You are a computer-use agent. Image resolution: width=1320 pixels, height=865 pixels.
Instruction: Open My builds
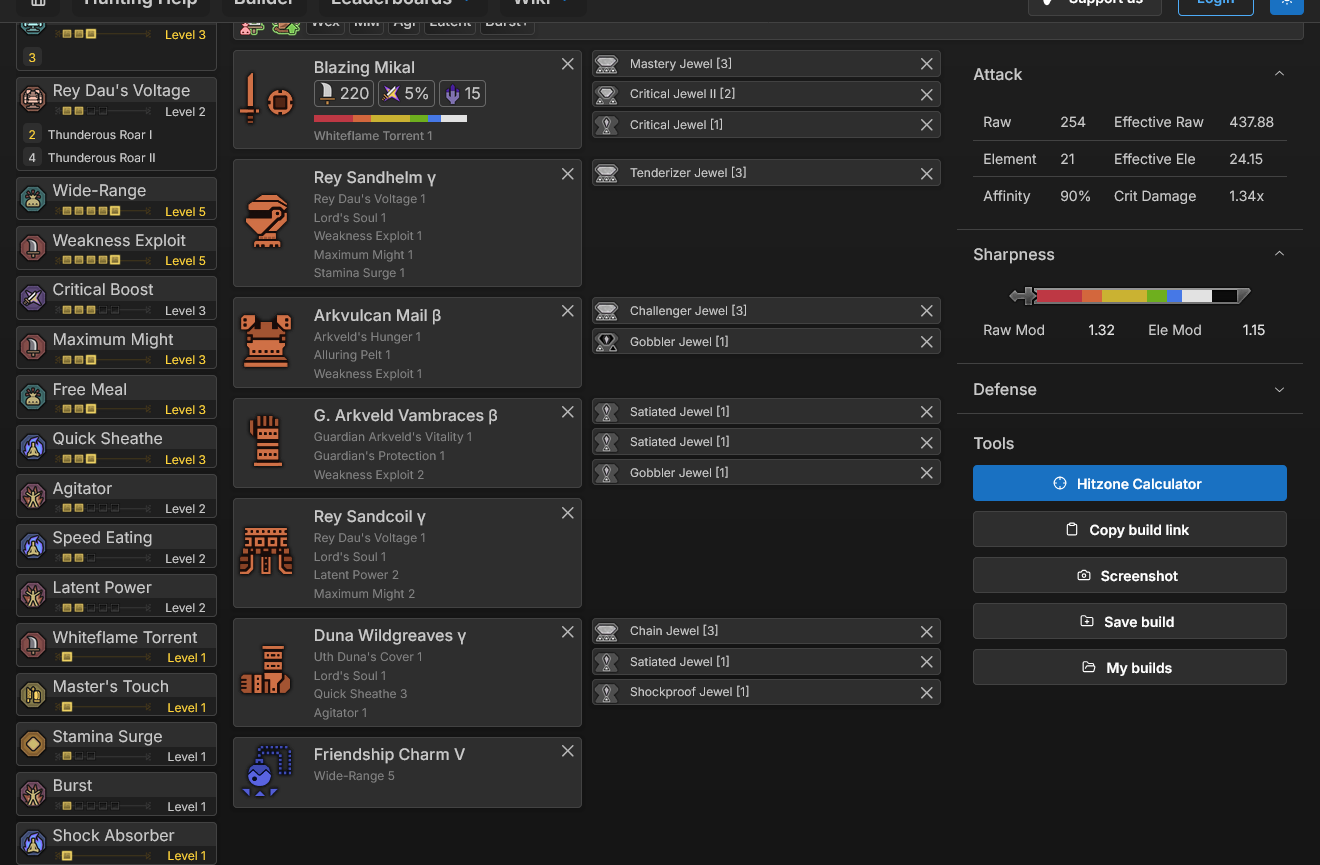[x=1130, y=667]
